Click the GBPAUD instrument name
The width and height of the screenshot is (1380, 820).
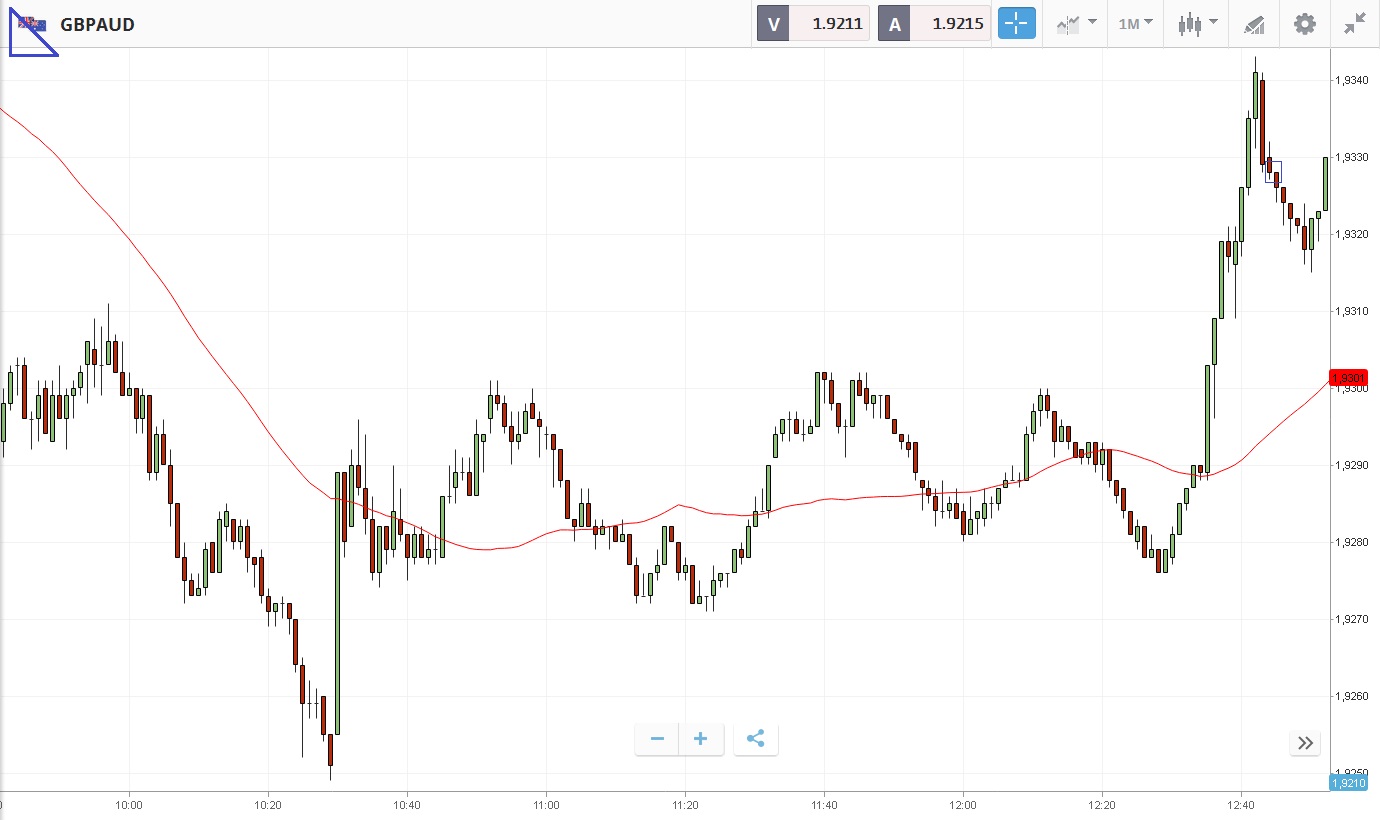97,24
